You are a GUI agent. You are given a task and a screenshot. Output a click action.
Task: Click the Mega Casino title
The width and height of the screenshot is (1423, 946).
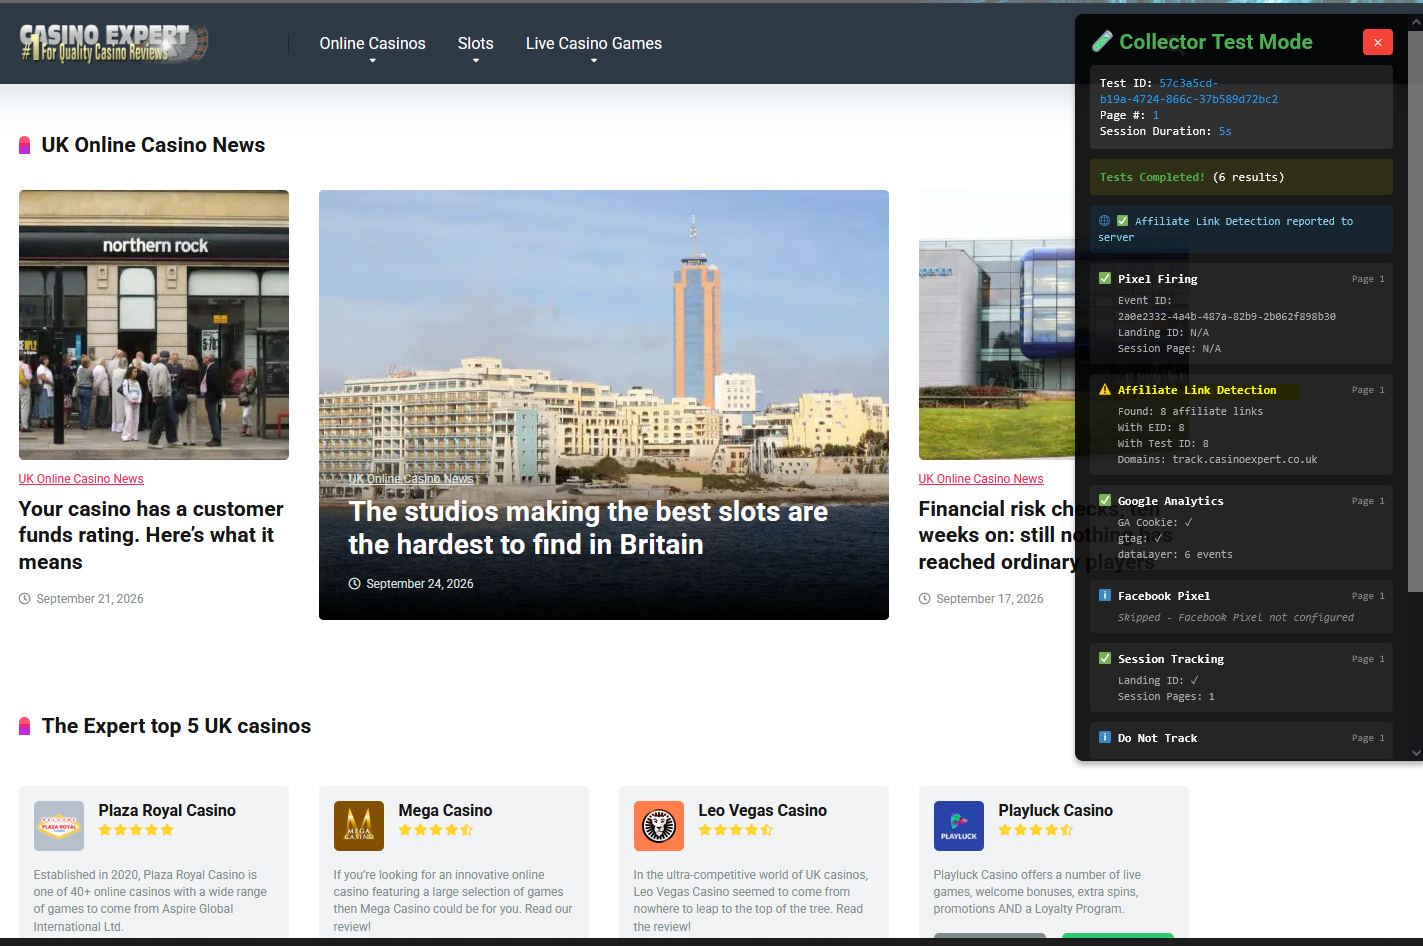pyautogui.click(x=445, y=810)
